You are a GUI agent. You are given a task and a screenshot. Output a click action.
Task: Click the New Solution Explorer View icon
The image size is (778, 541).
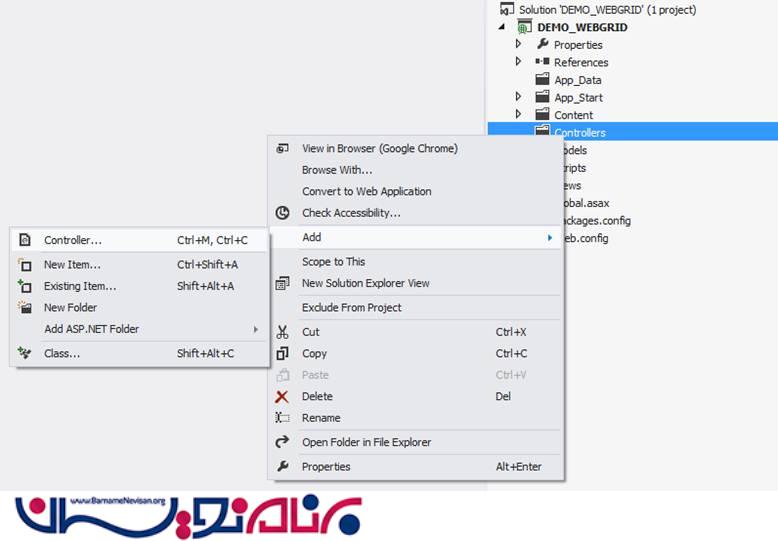[282, 283]
